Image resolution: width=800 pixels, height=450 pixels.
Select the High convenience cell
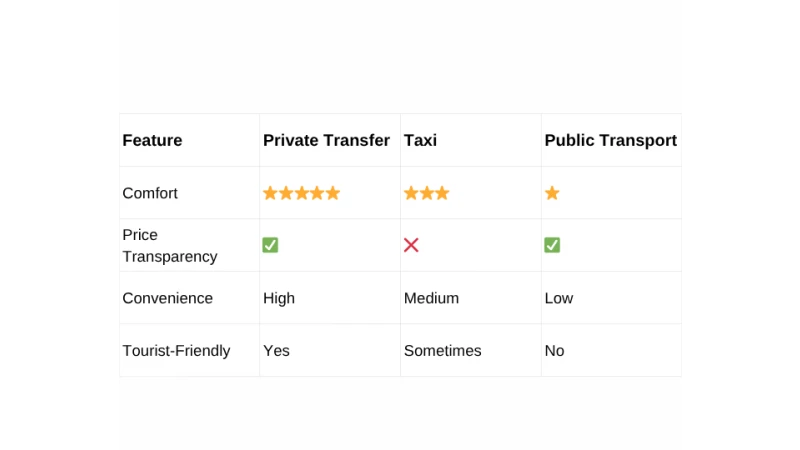click(x=279, y=298)
